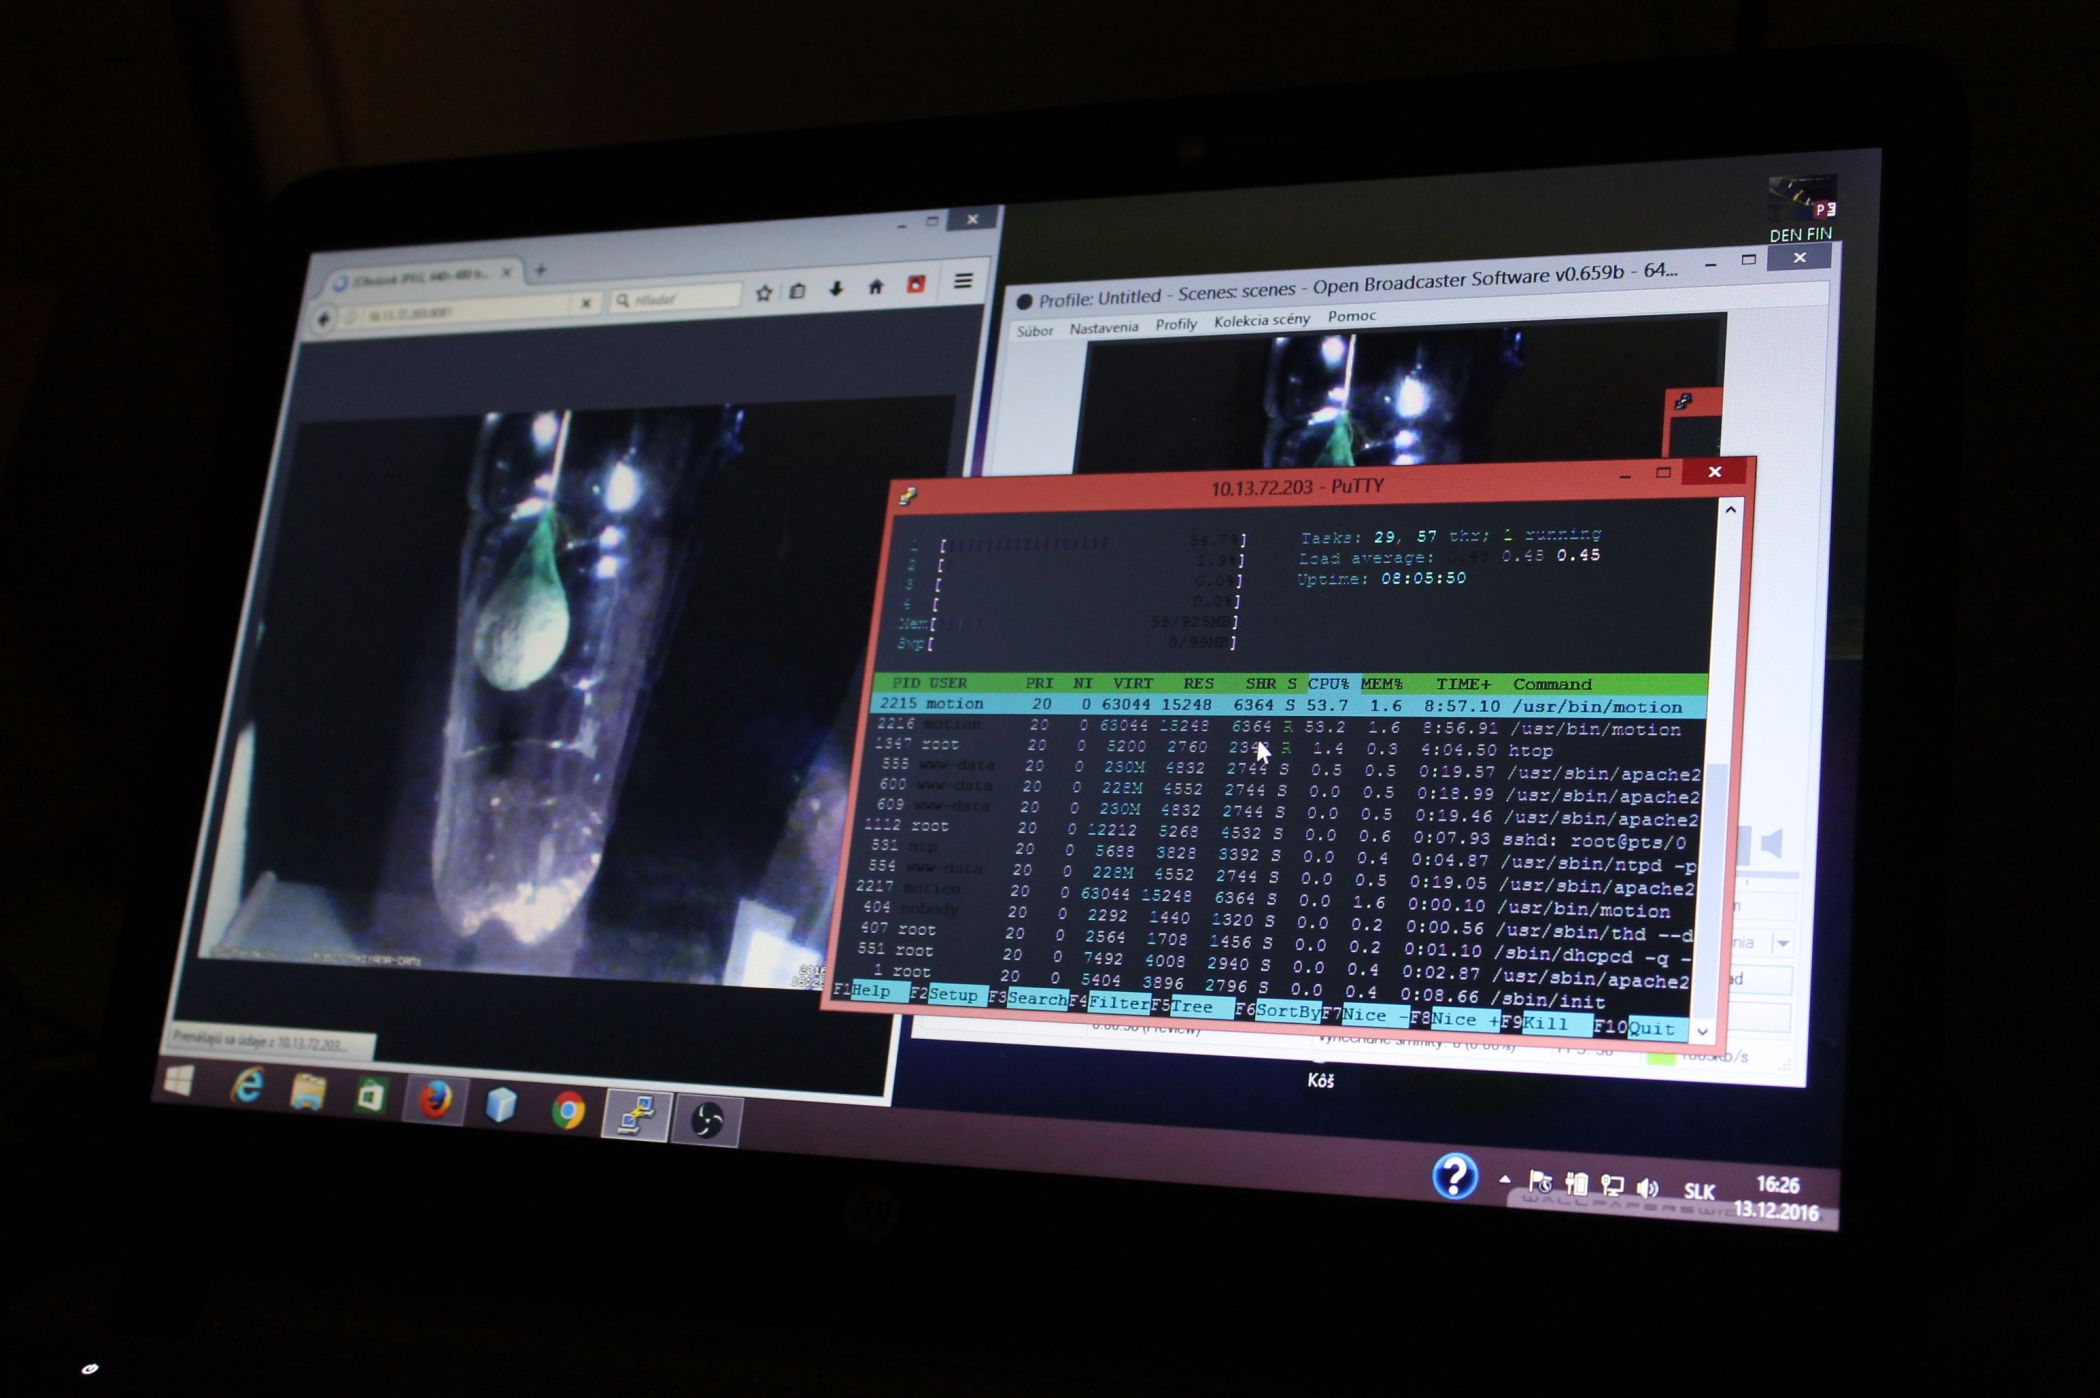Open Windows Store from taskbar

click(x=371, y=1096)
